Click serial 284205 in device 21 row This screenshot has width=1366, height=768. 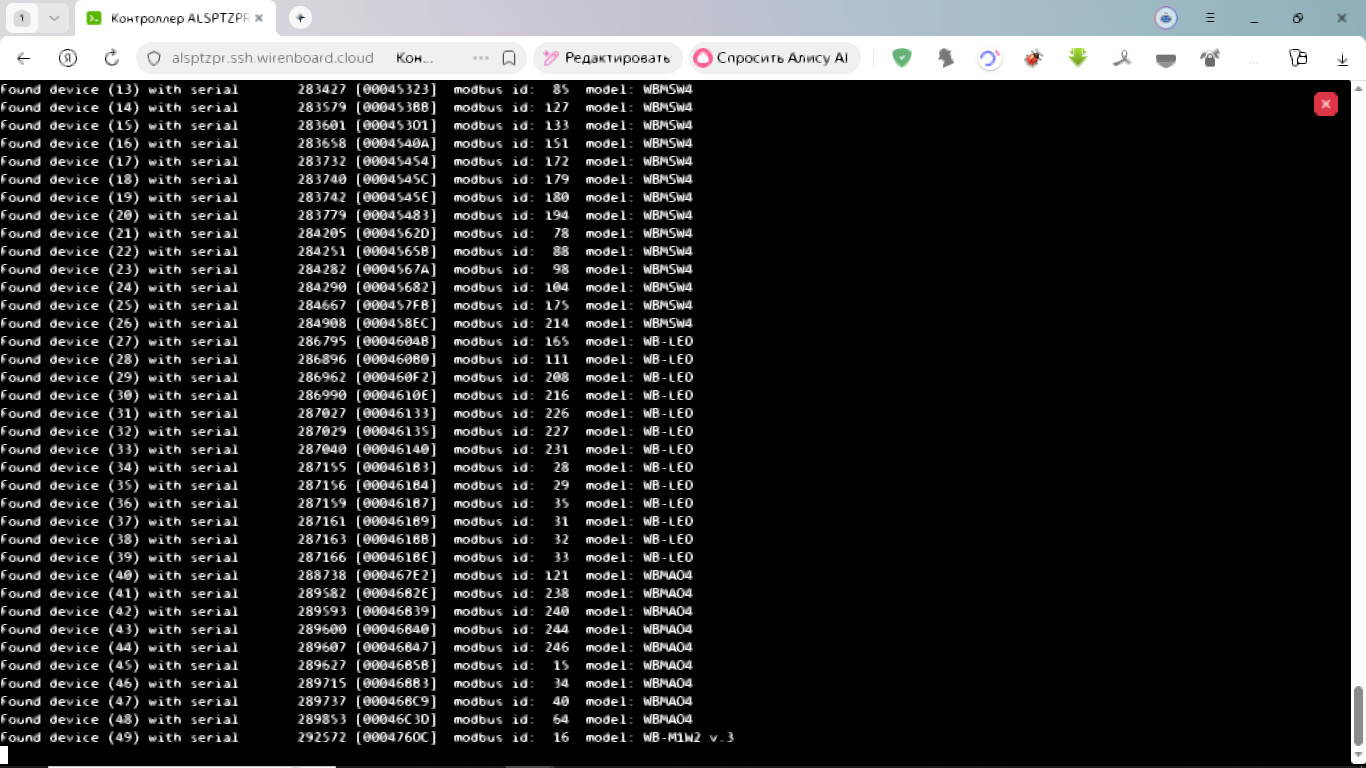tap(322, 233)
